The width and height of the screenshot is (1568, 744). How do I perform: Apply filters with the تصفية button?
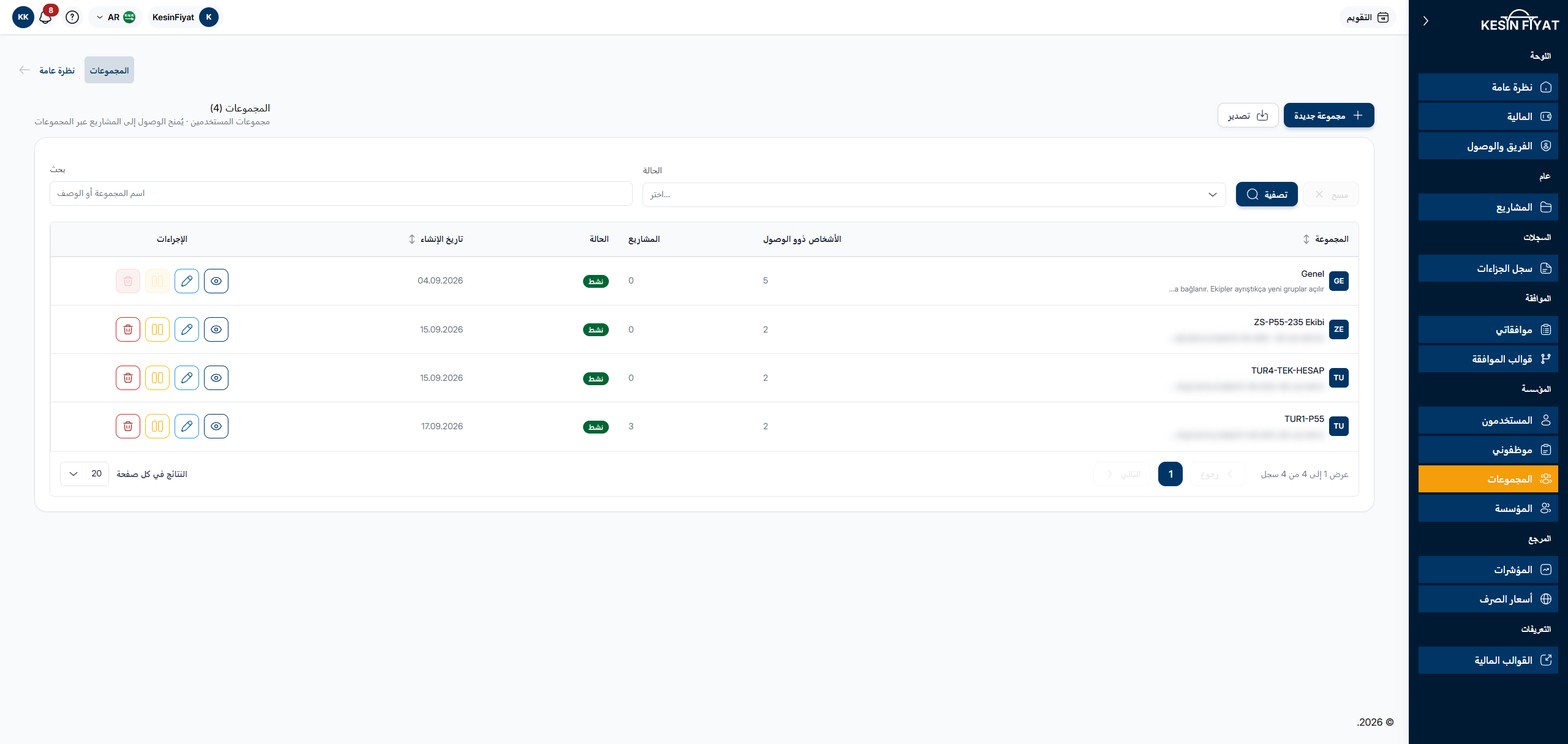(x=1267, y=194)
